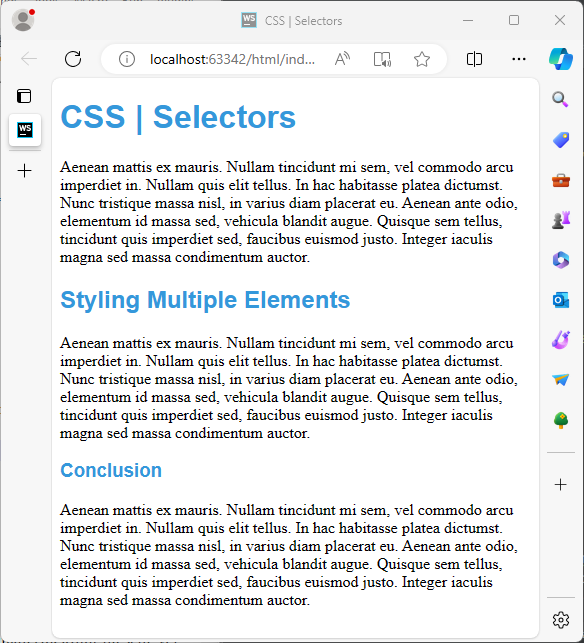584x643 pixels.
Task: Open a new tab with plus
Action: click(25, 171)
